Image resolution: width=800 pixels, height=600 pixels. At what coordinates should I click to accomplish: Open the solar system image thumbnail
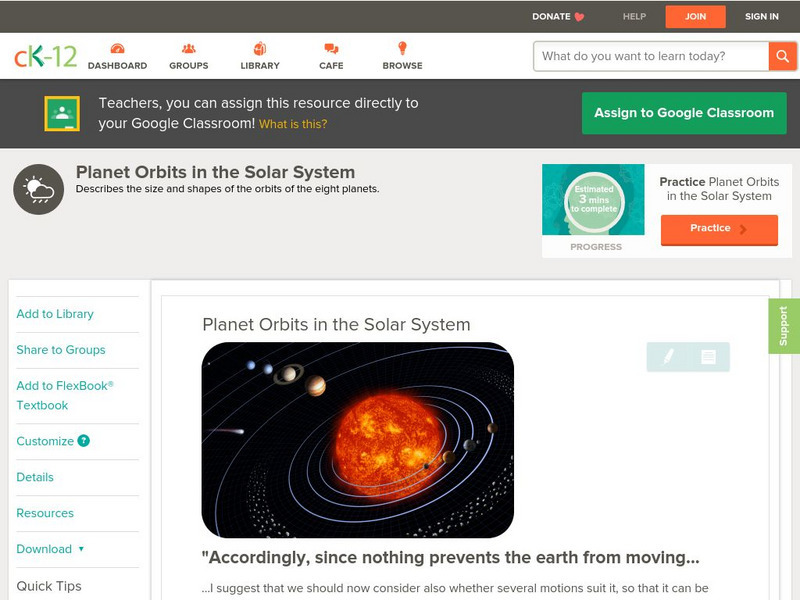pos(357,440)
